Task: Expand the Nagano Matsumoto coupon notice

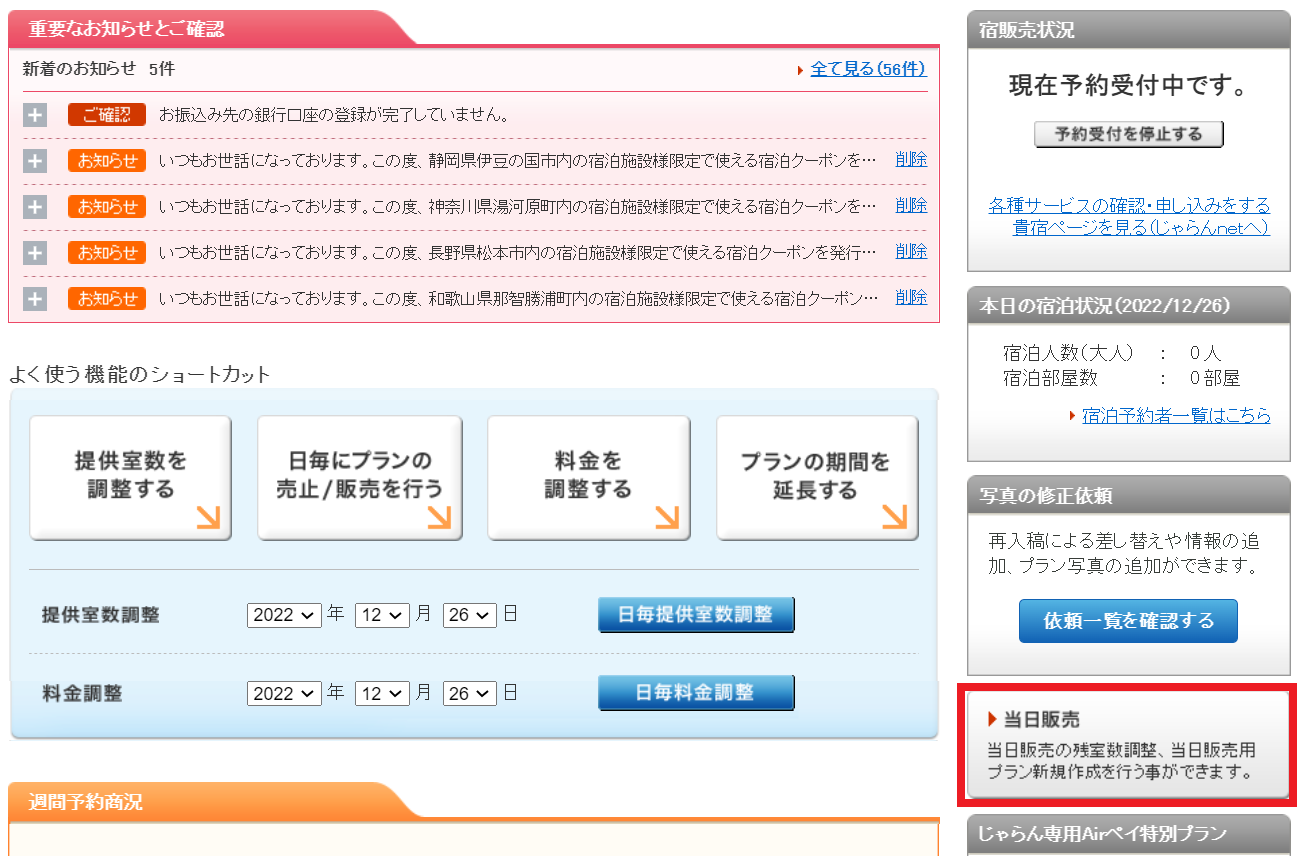Action: click(35, 253)
